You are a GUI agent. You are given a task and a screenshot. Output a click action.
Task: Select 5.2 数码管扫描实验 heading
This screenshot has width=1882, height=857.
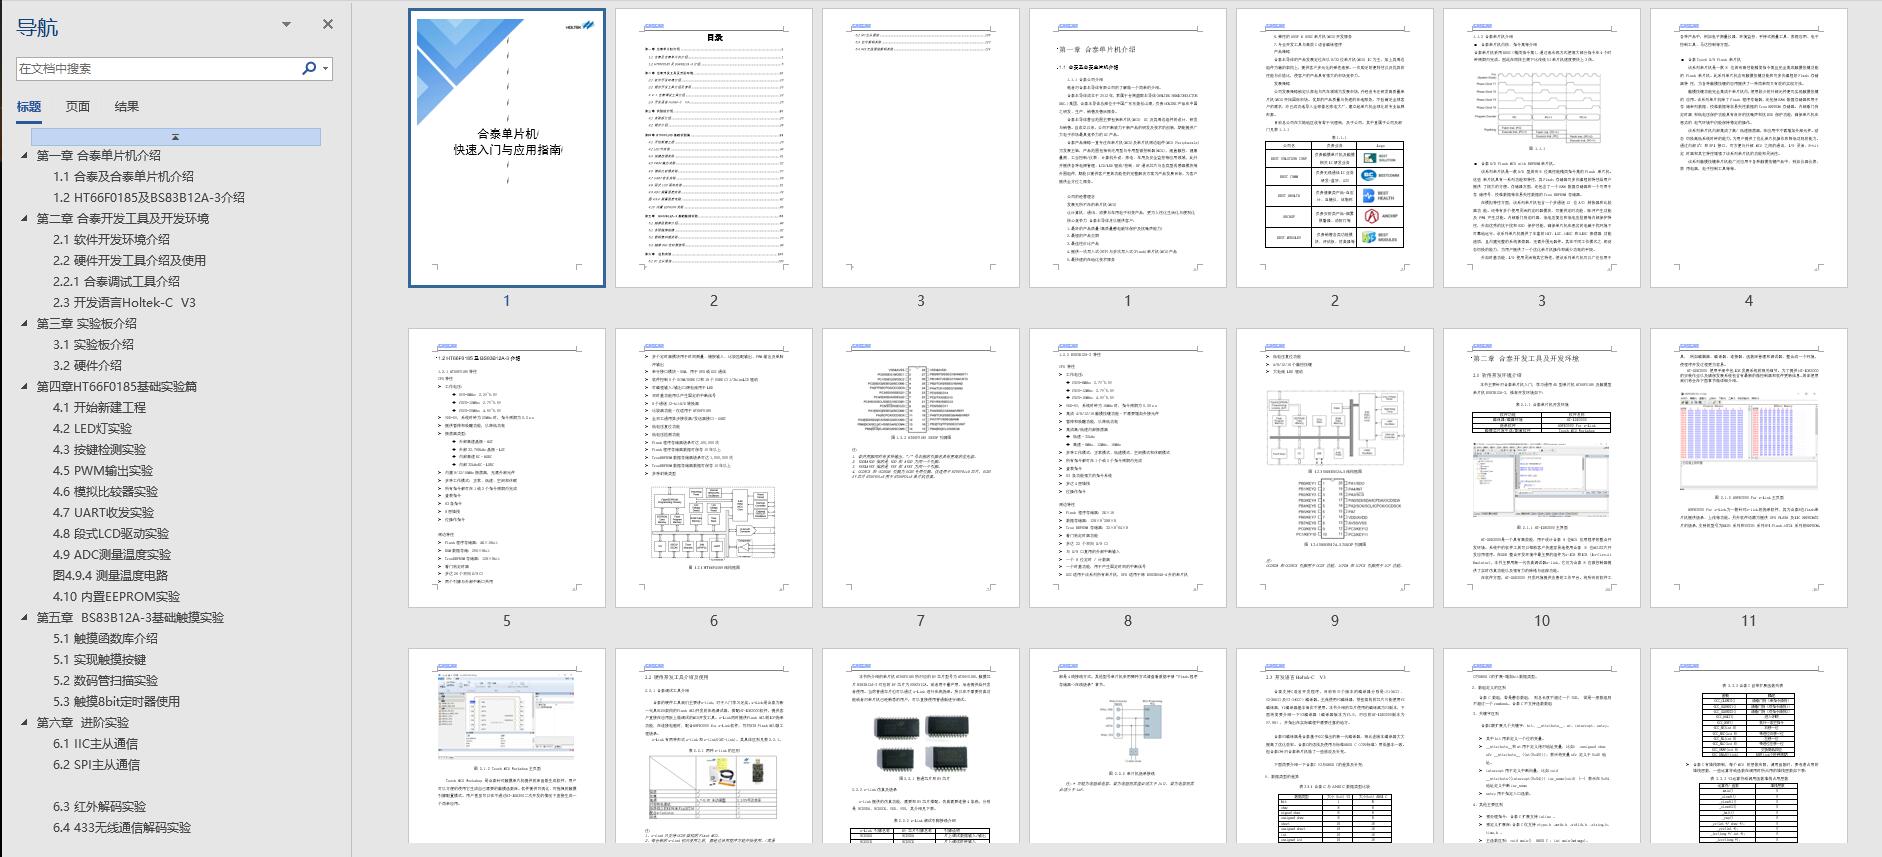pyautogui.click(x=105, y=680)
